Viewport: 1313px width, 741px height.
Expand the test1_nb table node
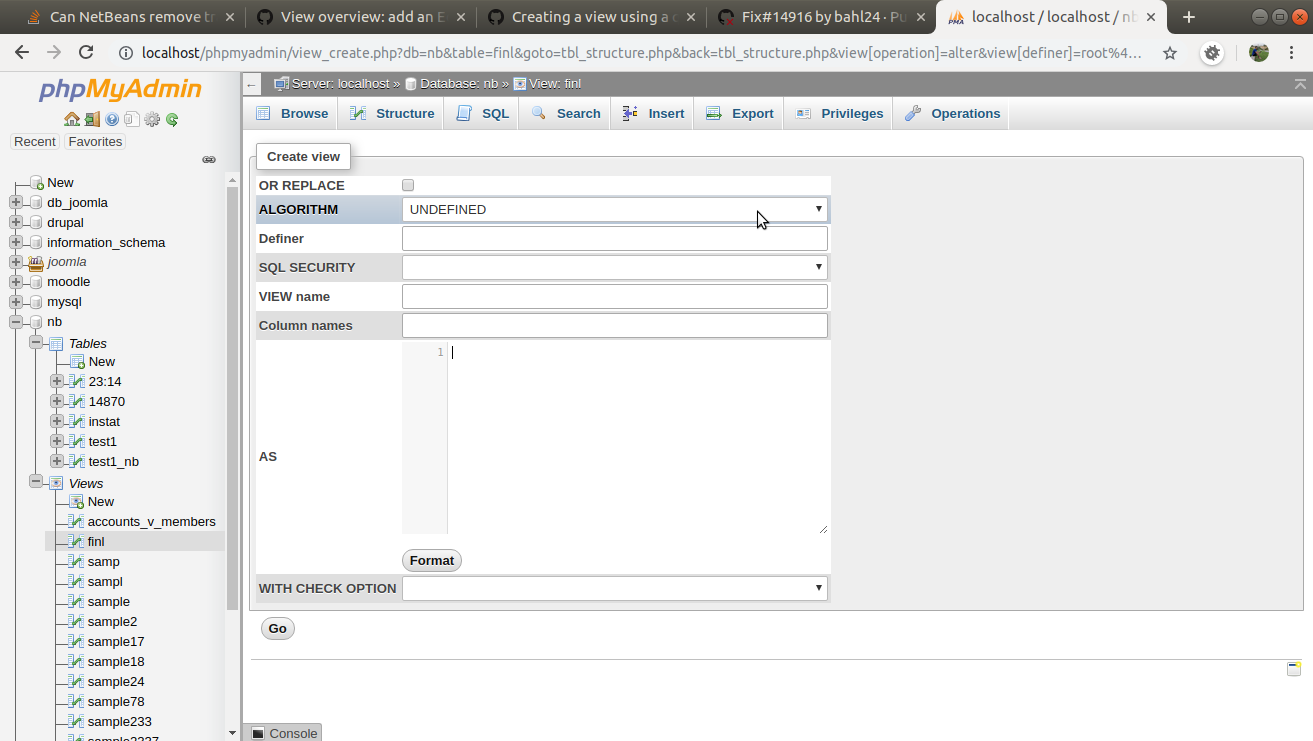57,461
